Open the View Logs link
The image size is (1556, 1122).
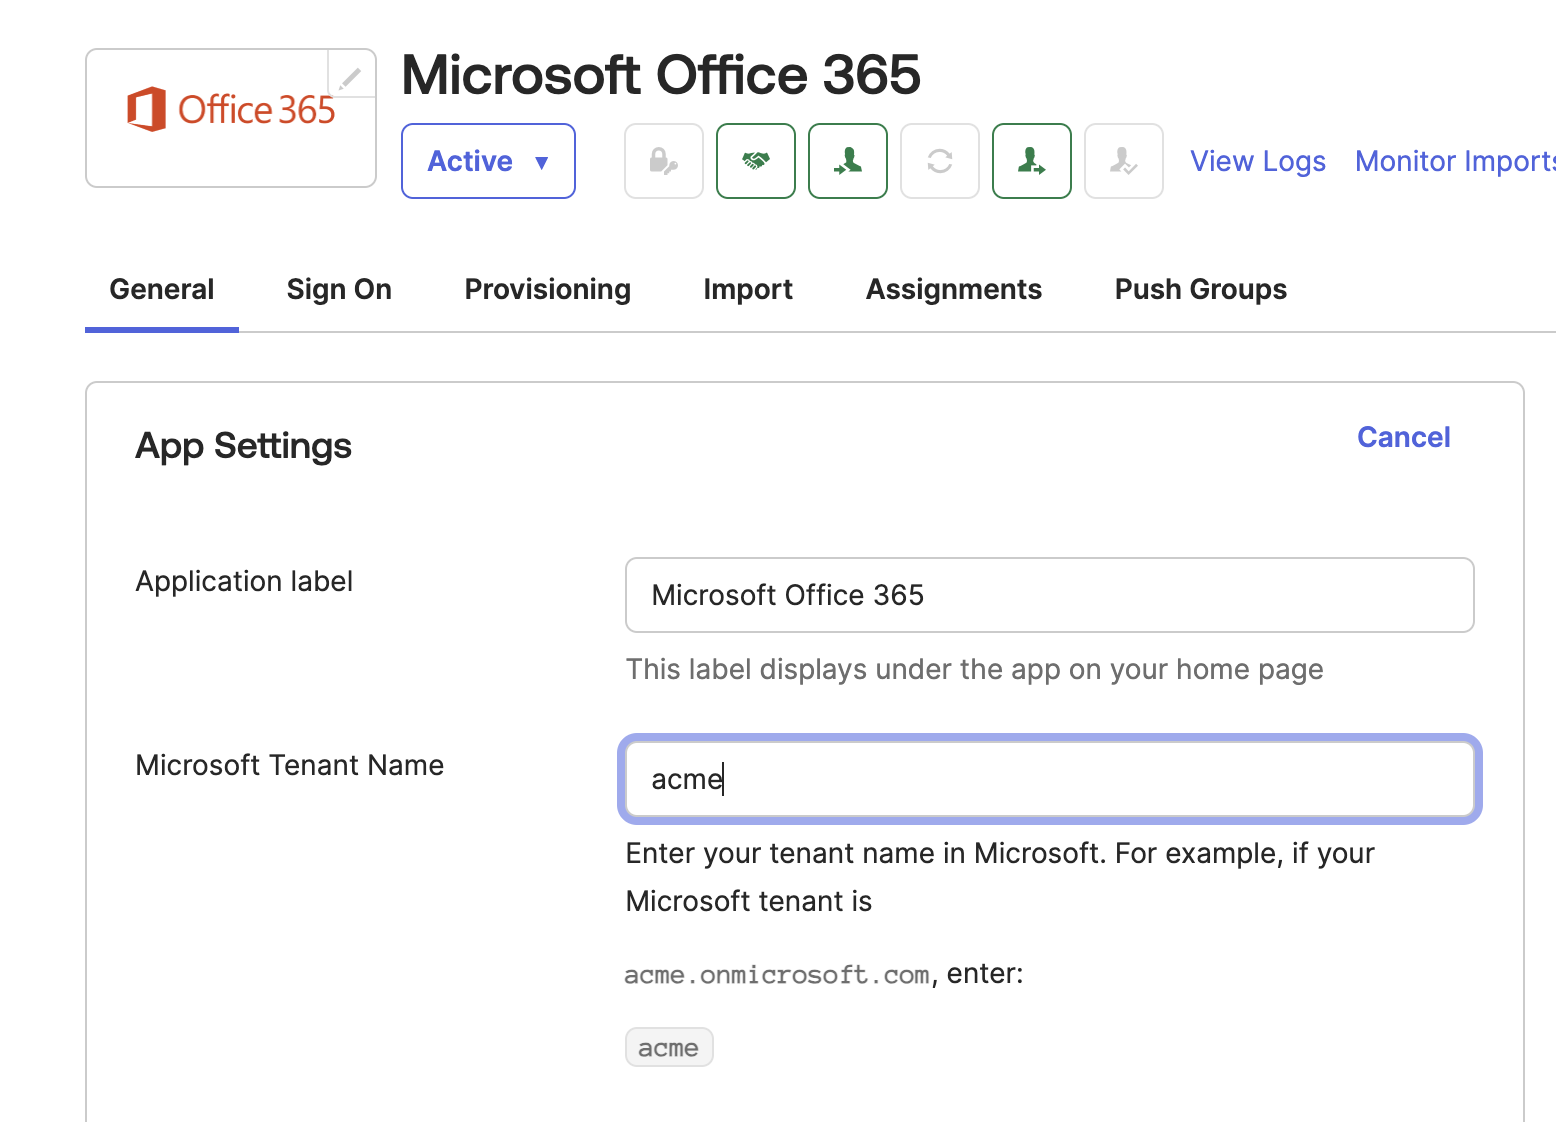pyautogui.click(x=1258, y=161)
